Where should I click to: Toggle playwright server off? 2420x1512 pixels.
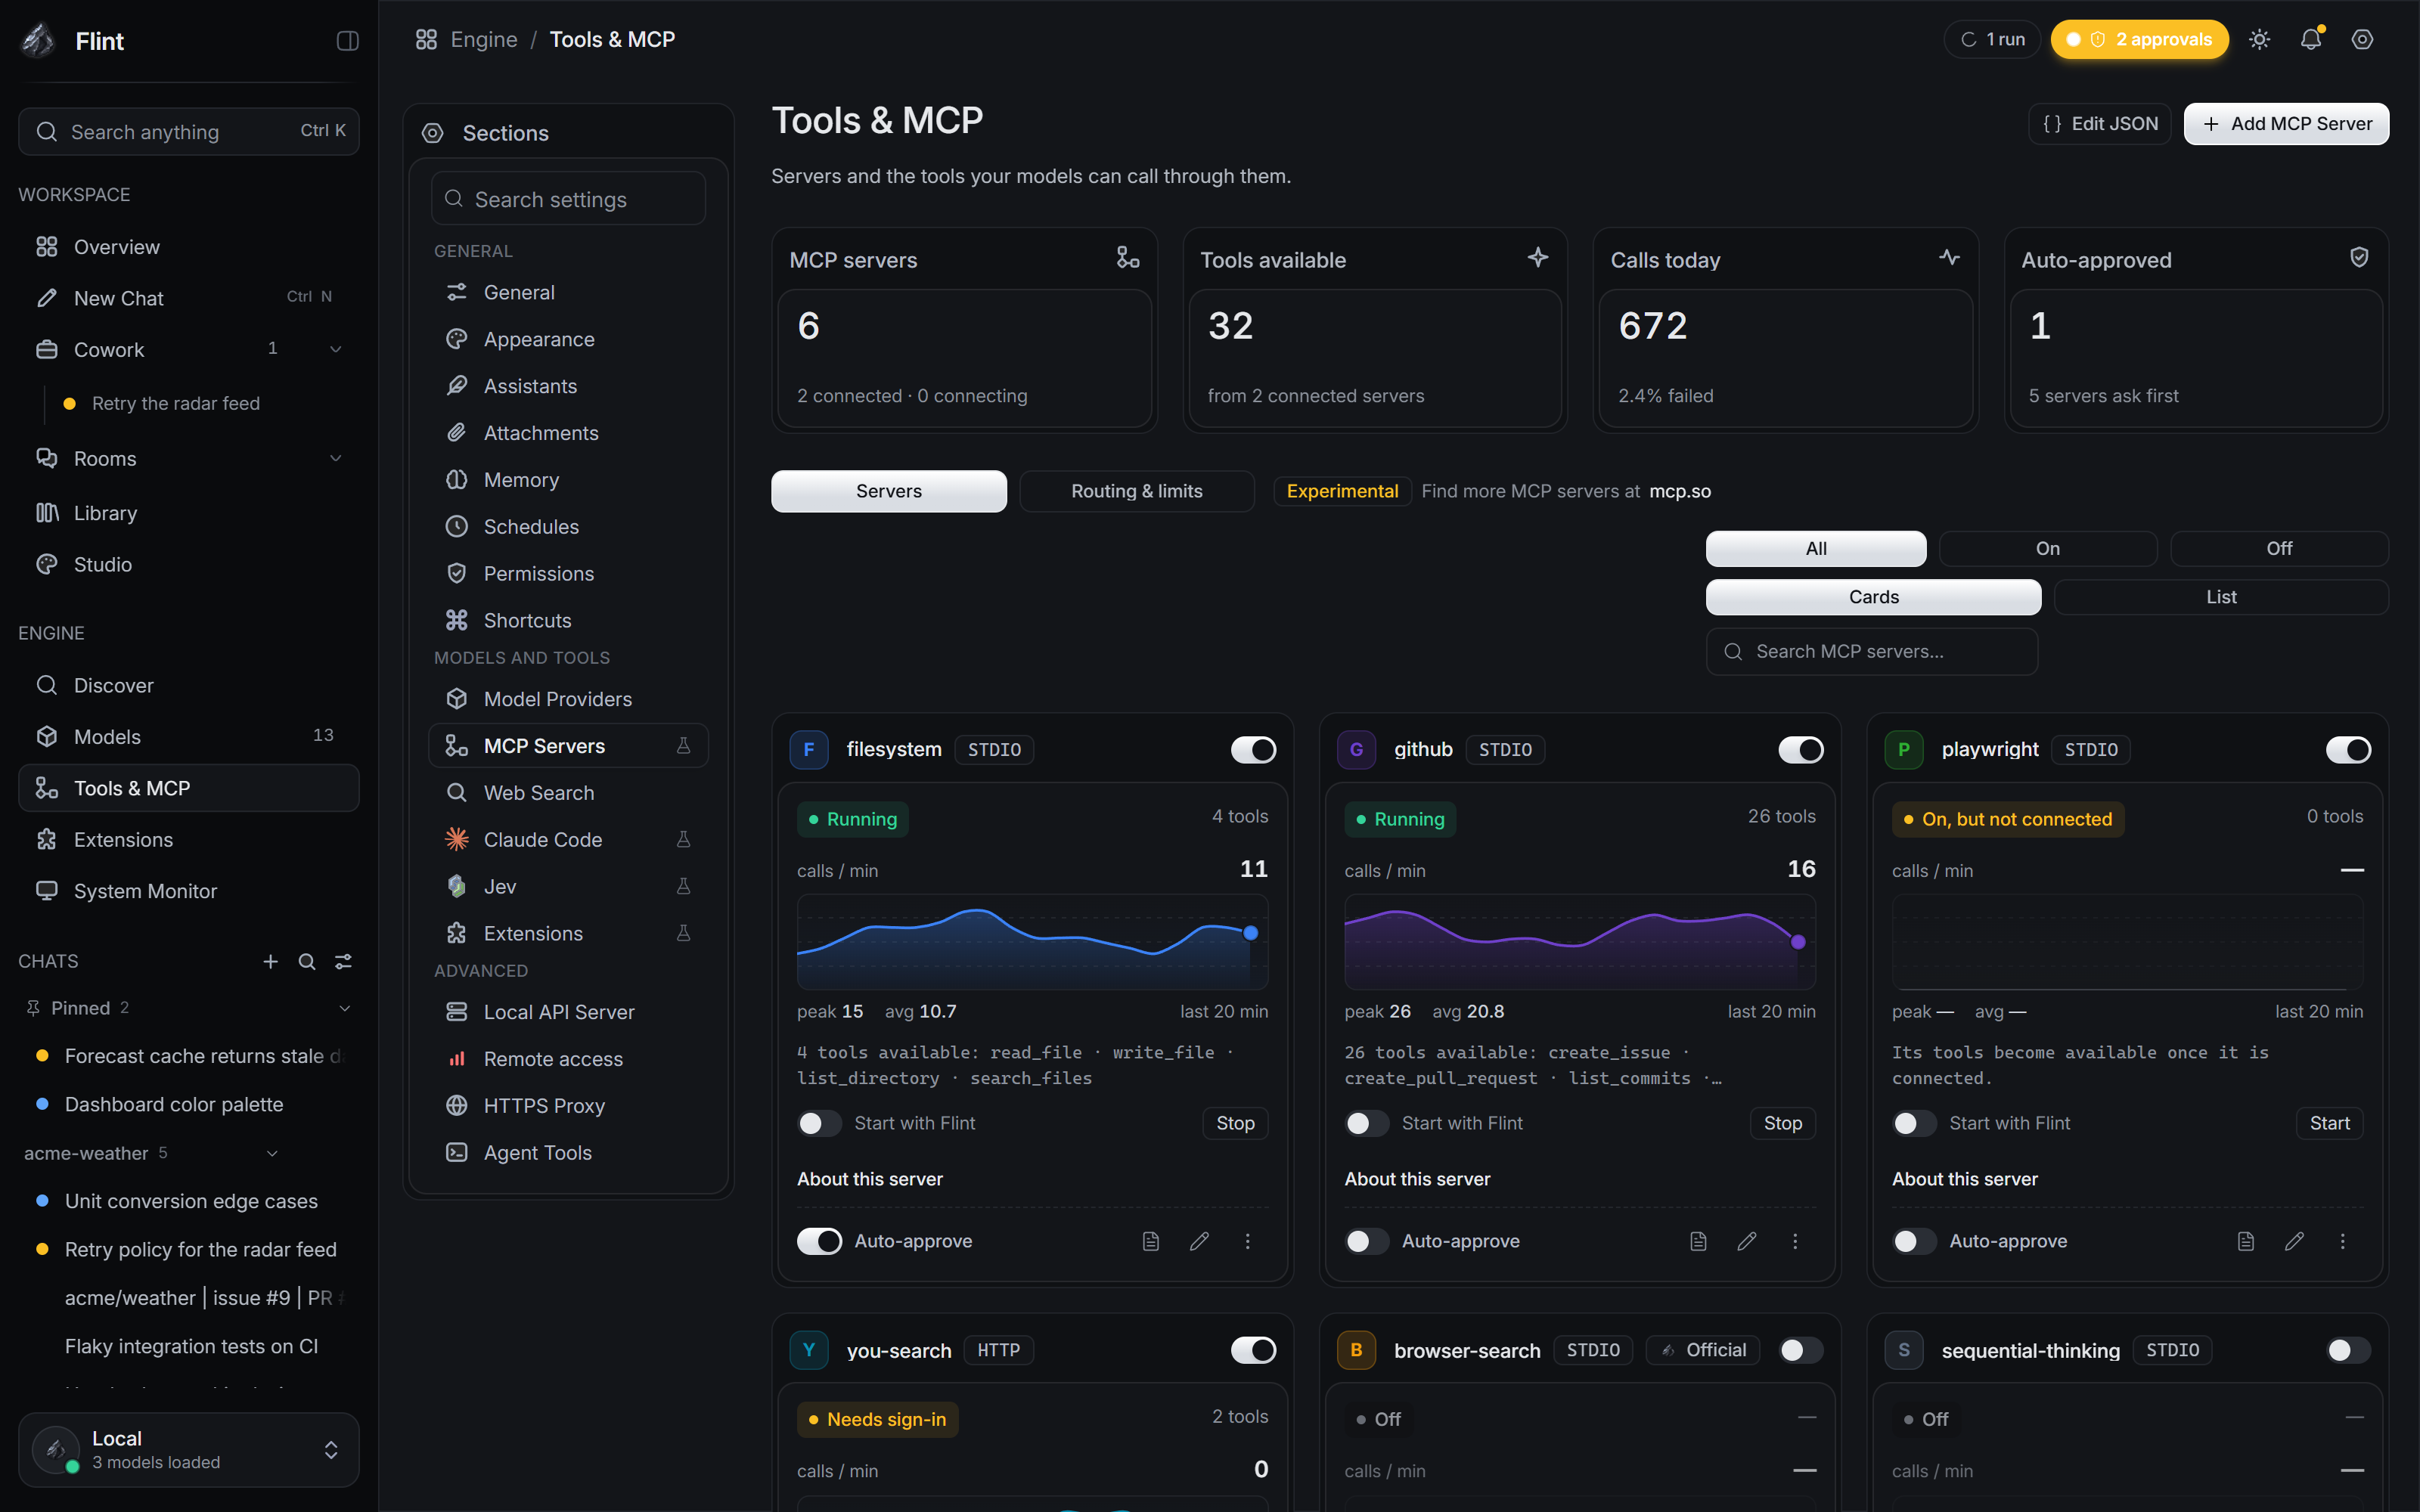pos(2348,750)
